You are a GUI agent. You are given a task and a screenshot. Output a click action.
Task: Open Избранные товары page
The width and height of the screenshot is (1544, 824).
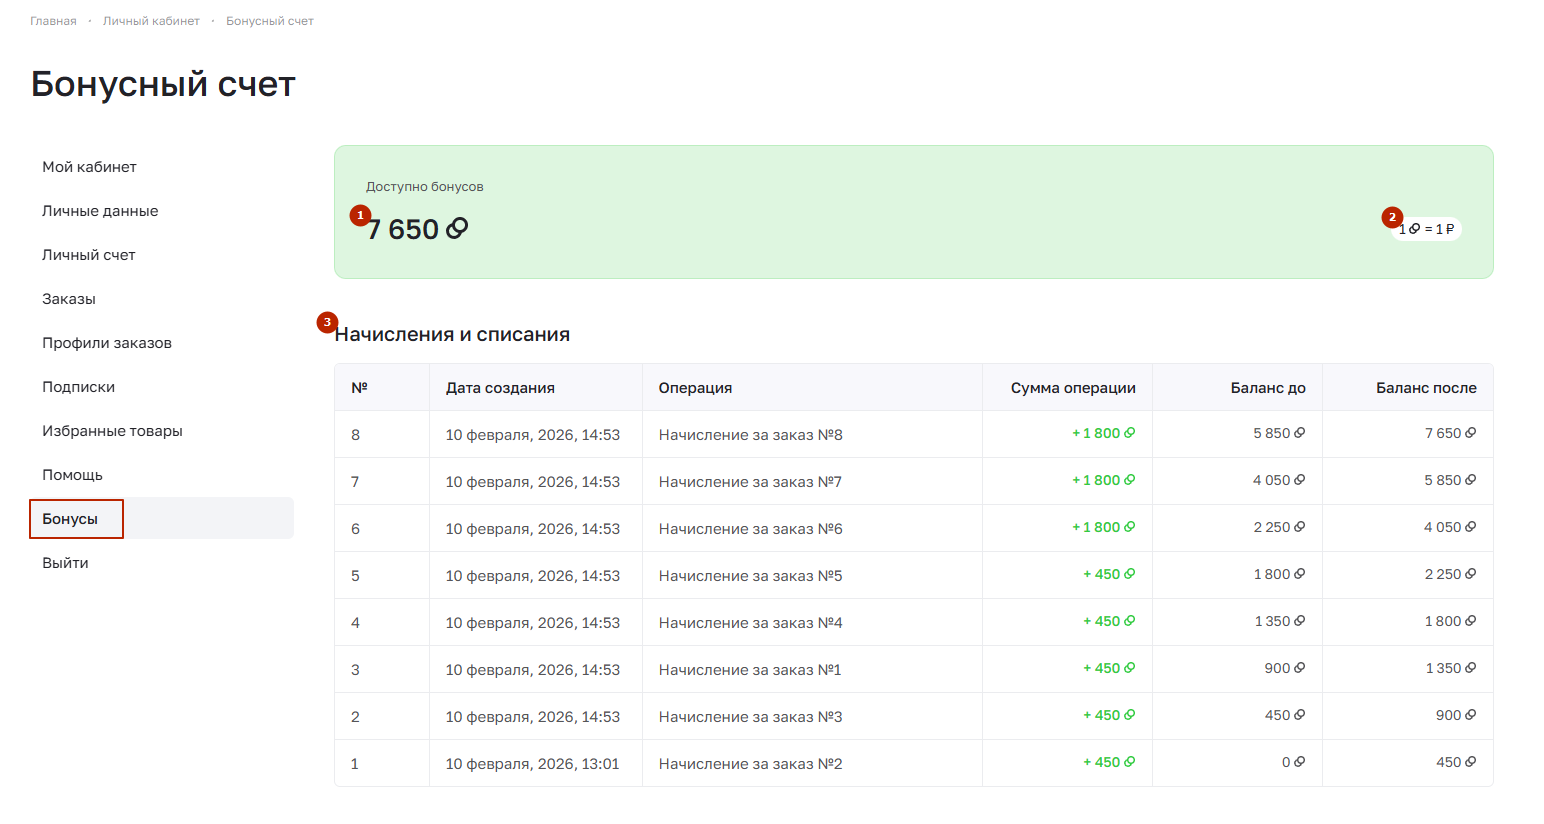(112, 431)
